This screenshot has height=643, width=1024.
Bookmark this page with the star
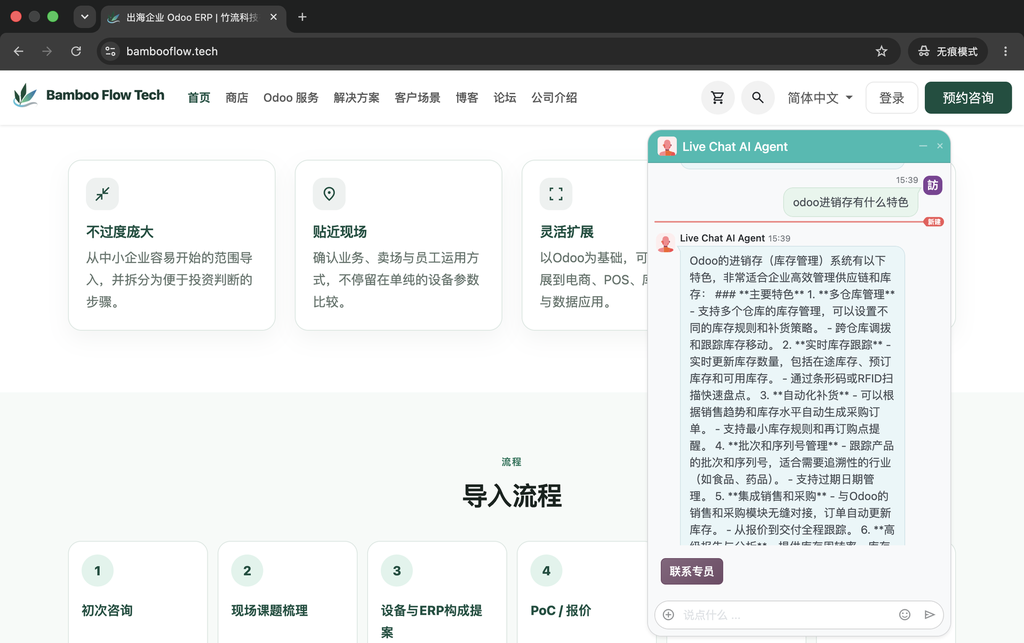(x=882, y=51)
